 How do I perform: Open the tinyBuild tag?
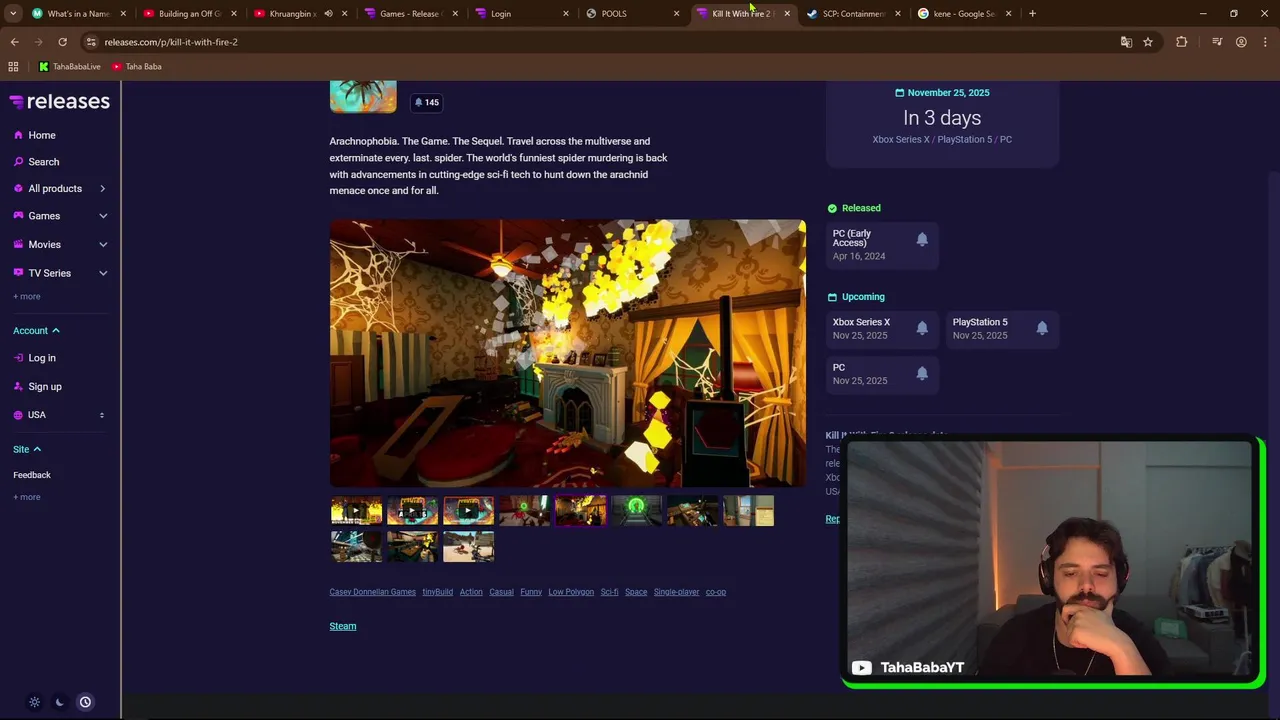(437, 592)
